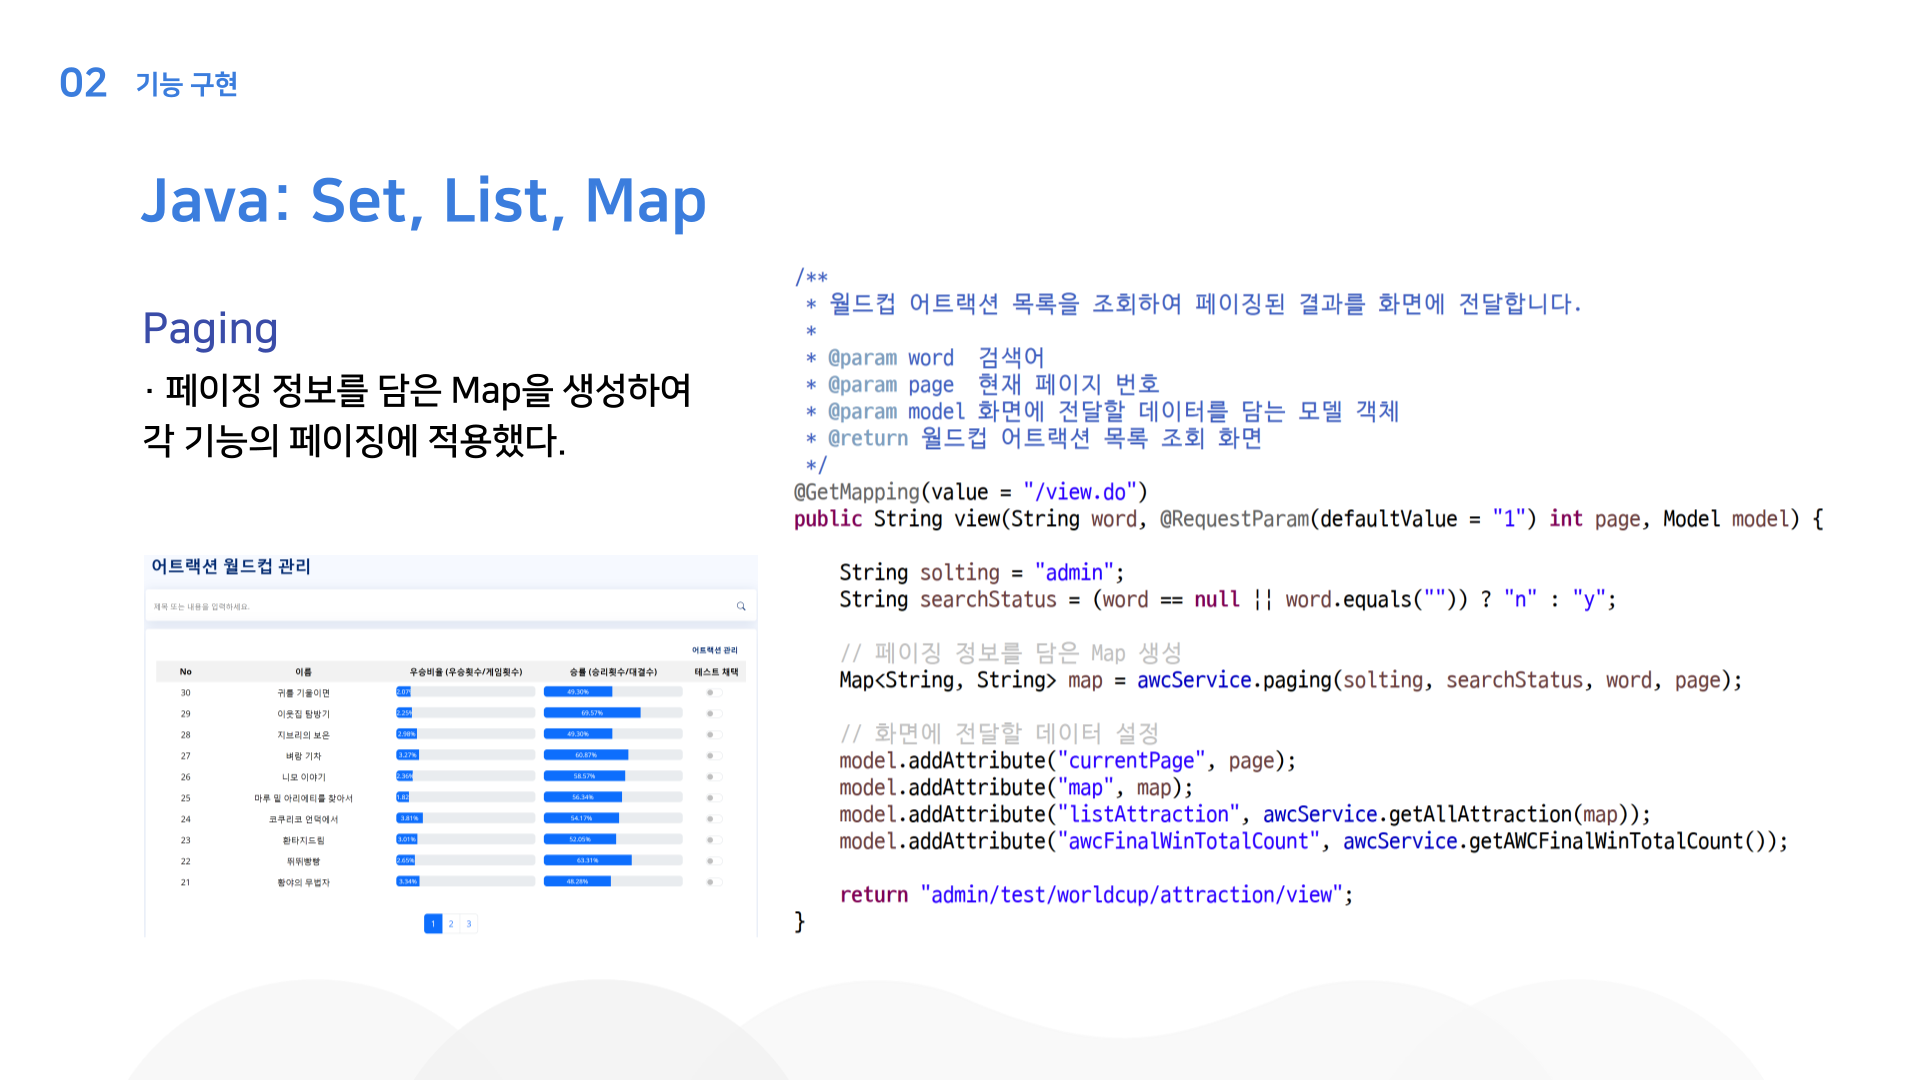Select the row named 니모 이야기
This screenshot has width=1920, height=1080.
pos(450,776)
